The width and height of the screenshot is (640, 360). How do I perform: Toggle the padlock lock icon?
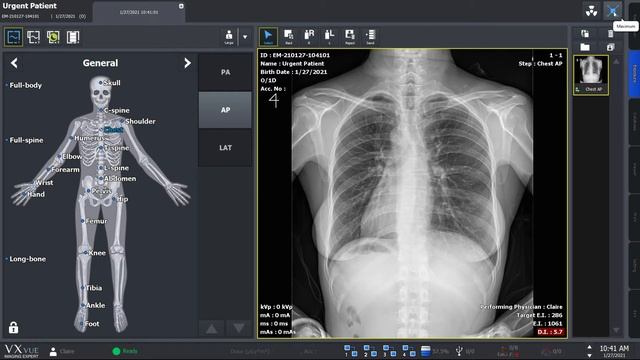13,327
